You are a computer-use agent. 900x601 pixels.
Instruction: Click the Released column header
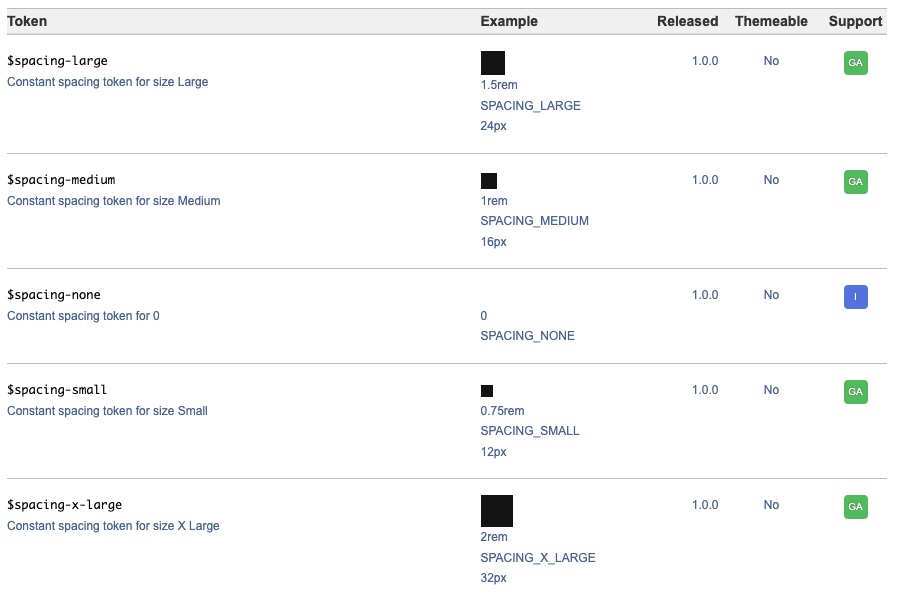coord(687,21)
